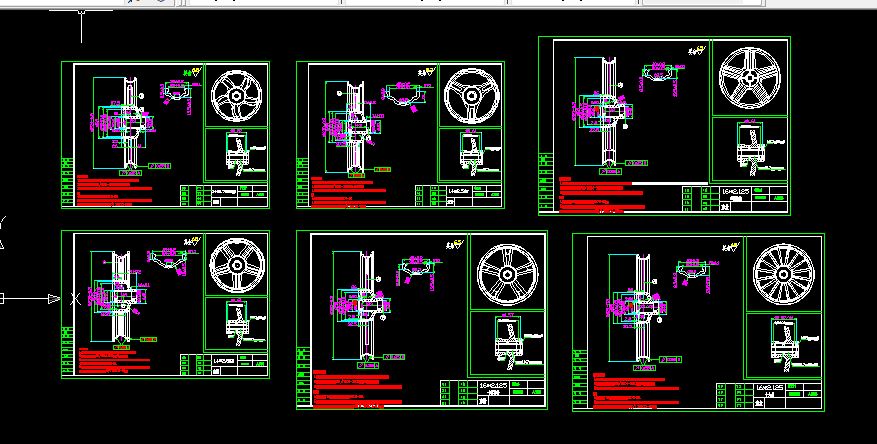The image size is (877, 444).
Task: Select the twelve-spoke wheel front view
Action: coord(783,275)
